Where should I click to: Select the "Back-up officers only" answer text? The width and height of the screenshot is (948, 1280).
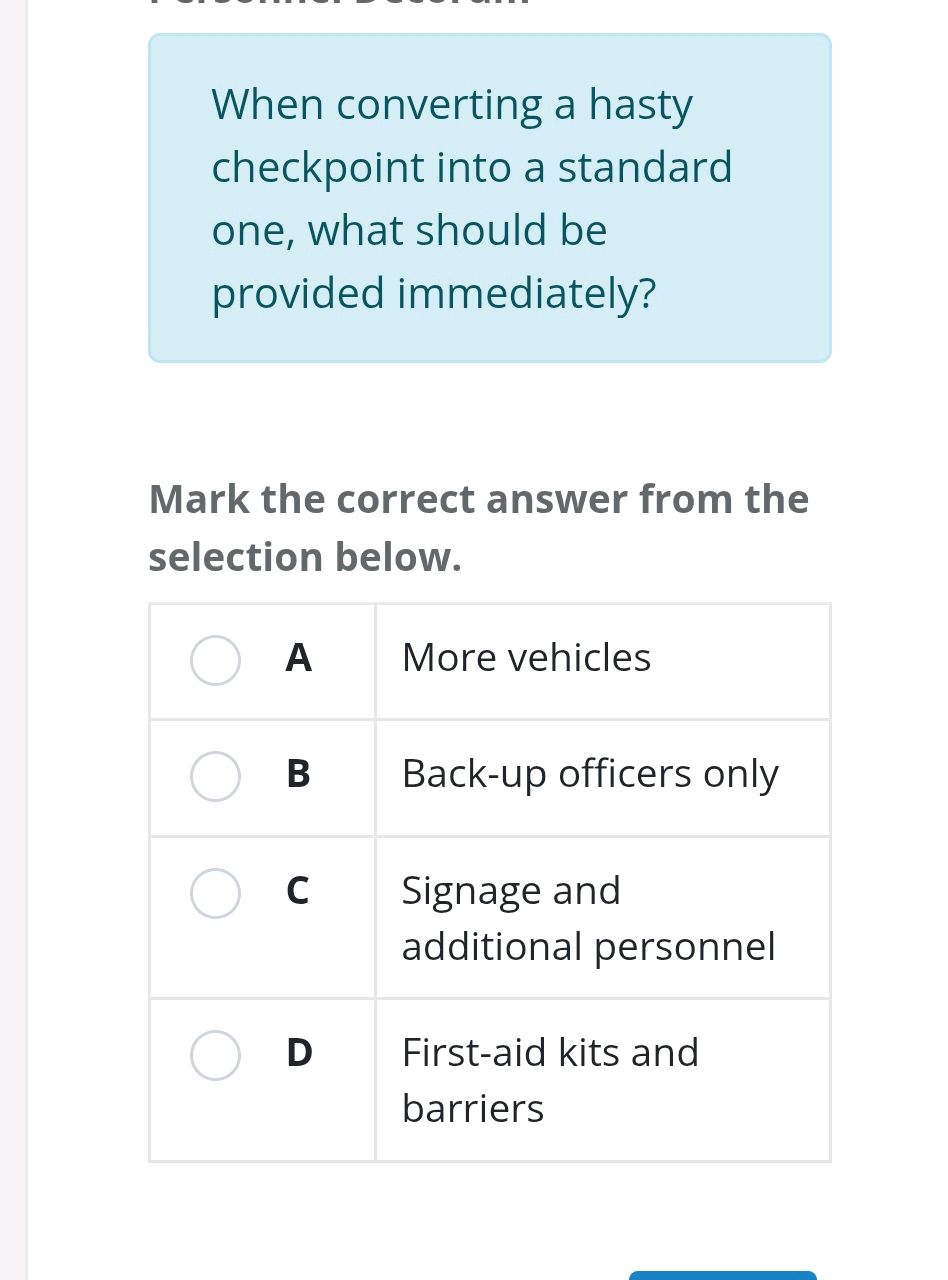589,775
